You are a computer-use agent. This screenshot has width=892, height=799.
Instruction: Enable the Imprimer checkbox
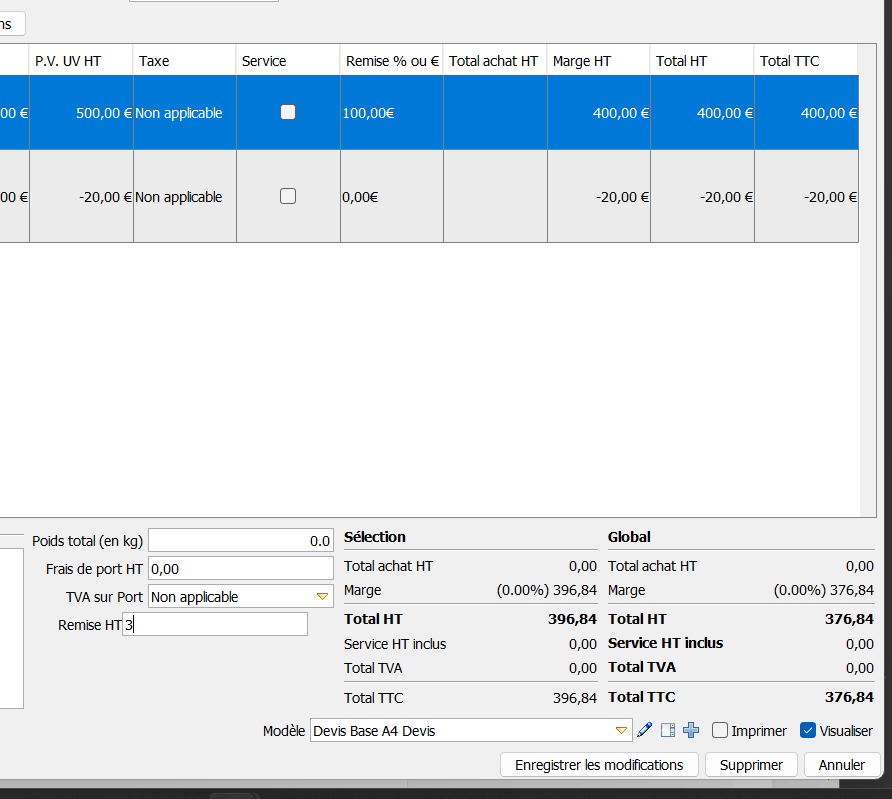tap(720, 730)
